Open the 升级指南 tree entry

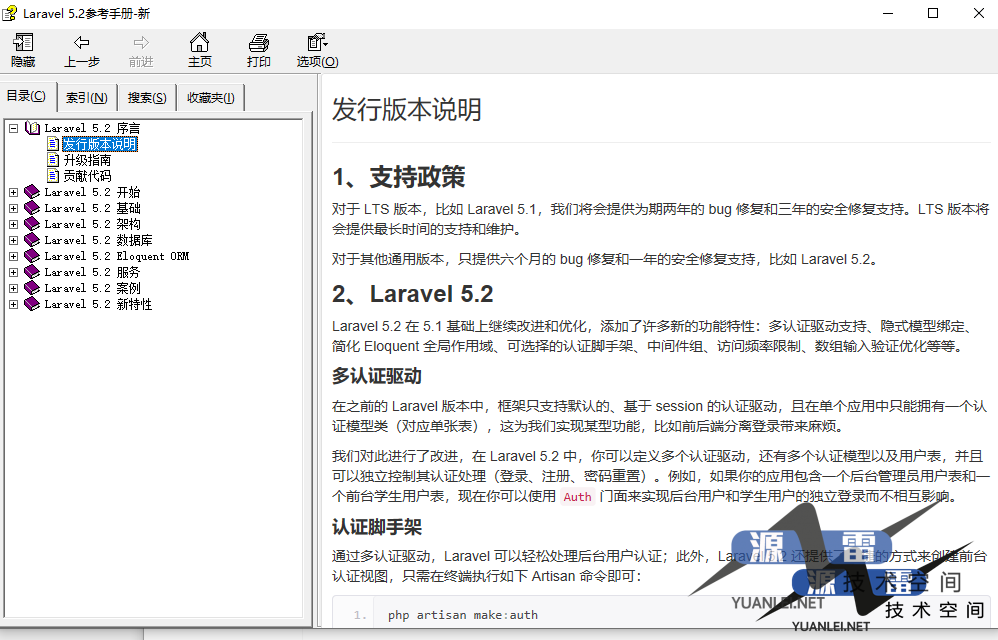point(87,160)
